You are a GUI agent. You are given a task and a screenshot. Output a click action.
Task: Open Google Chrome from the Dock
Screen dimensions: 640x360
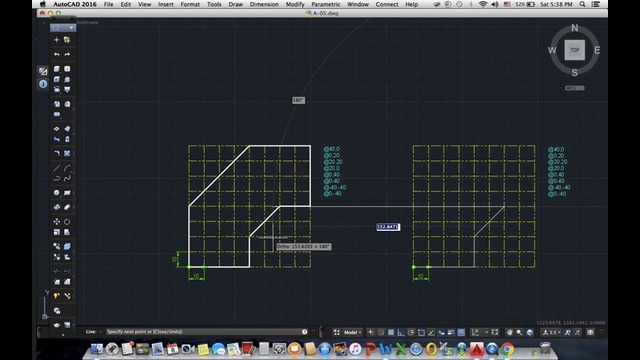point(507,349)
